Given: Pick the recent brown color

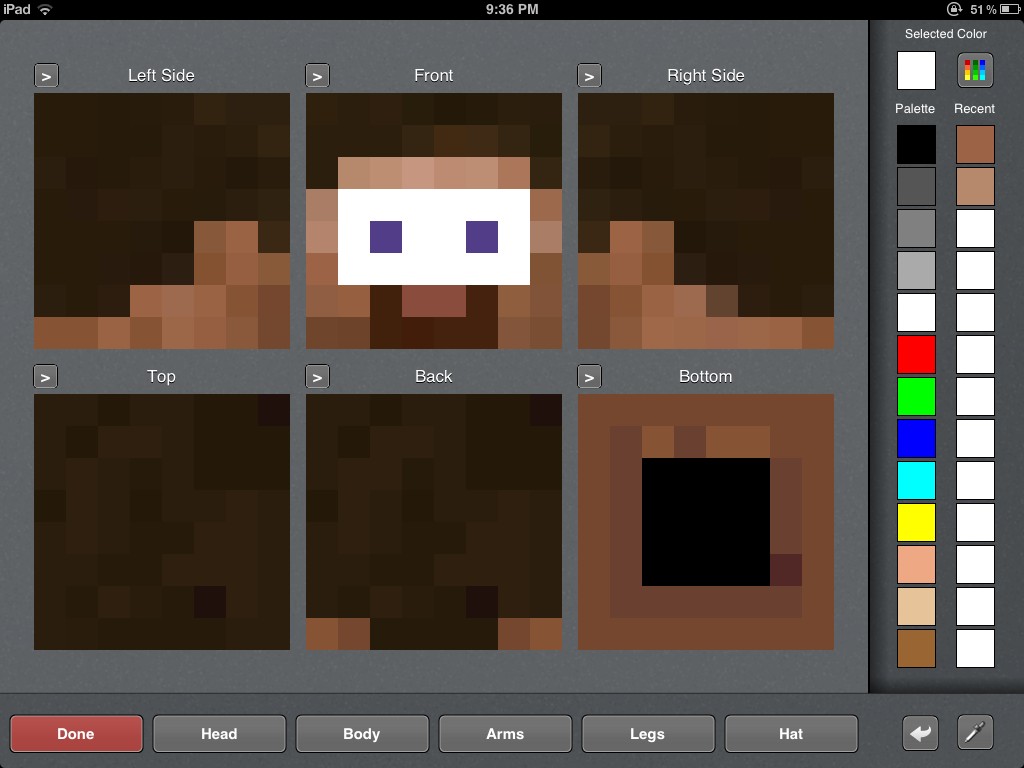Looking at the screenshot, I should click(975, 144).
